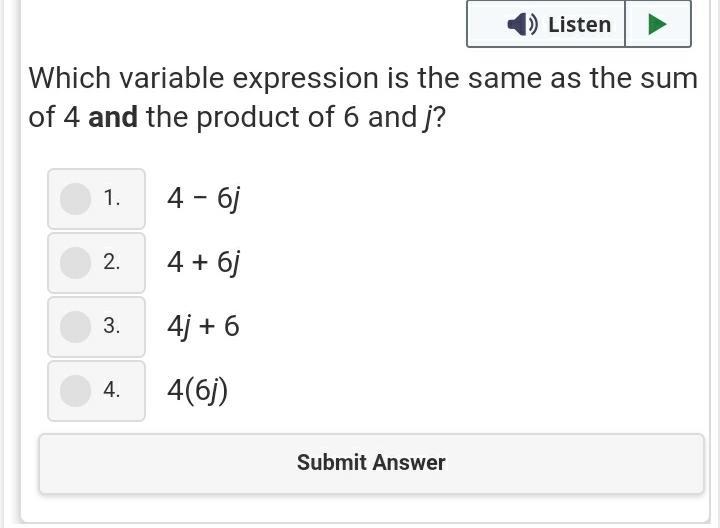Select radio button for option 1

75,198
